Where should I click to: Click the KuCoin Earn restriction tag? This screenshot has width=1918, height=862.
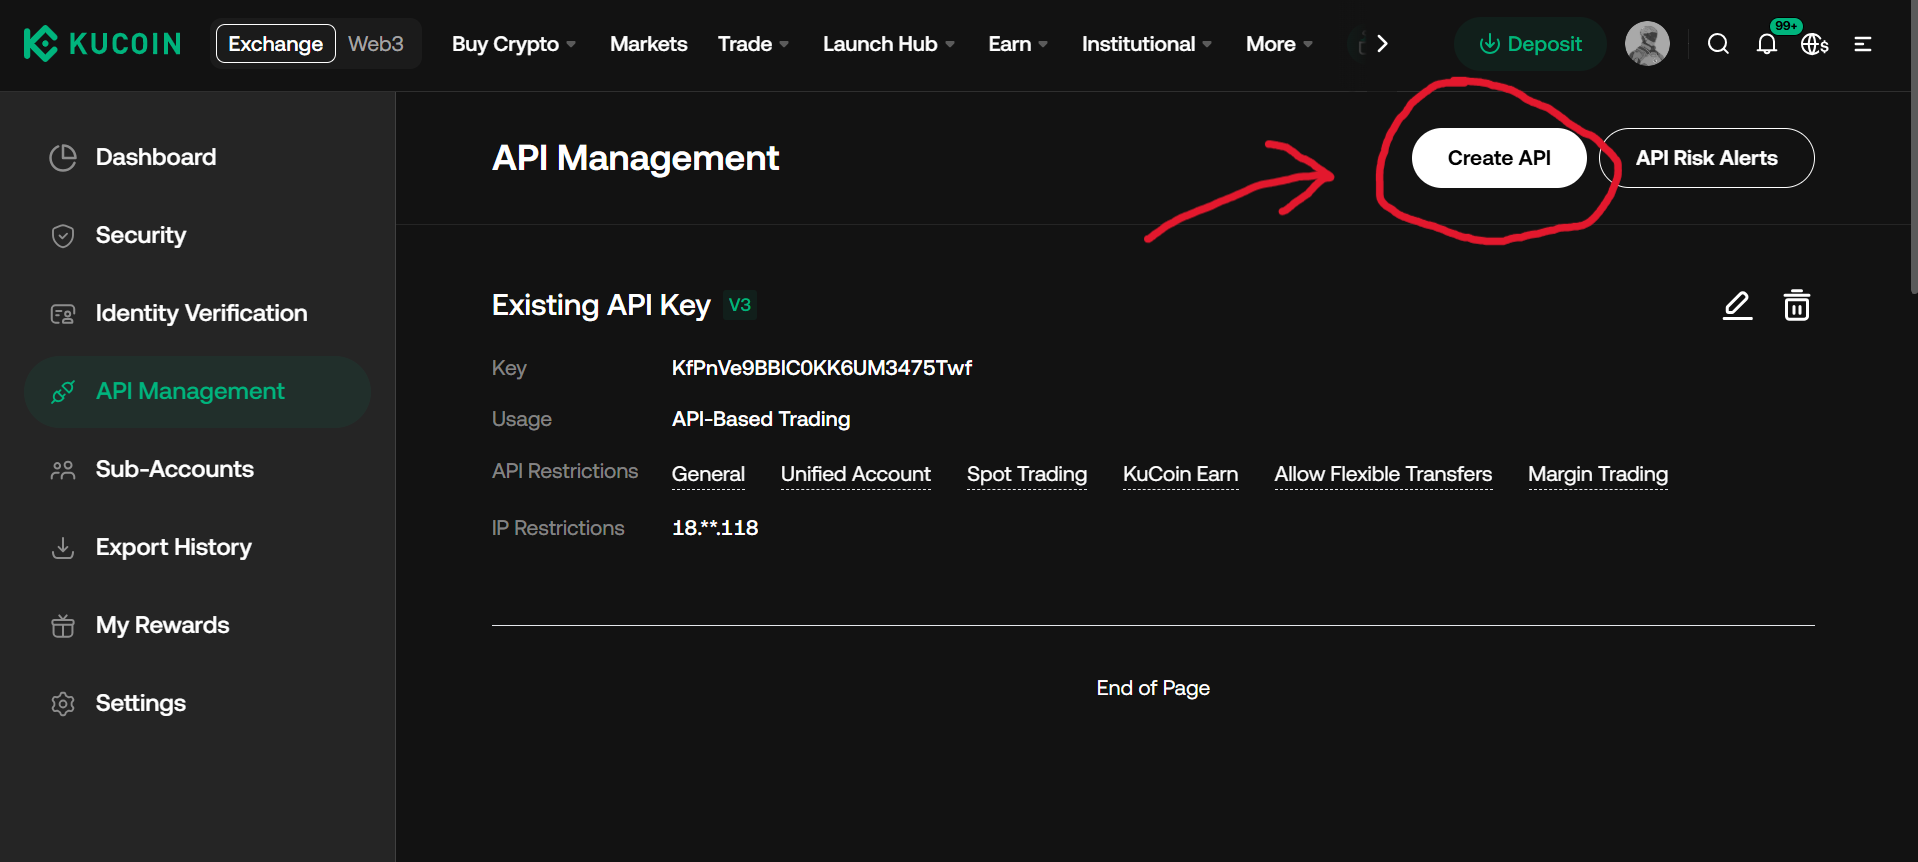(x=1181, y=474)
